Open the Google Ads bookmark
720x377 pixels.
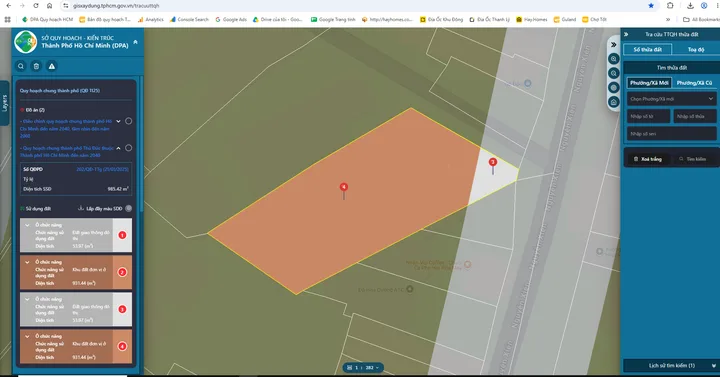point(231,19)
